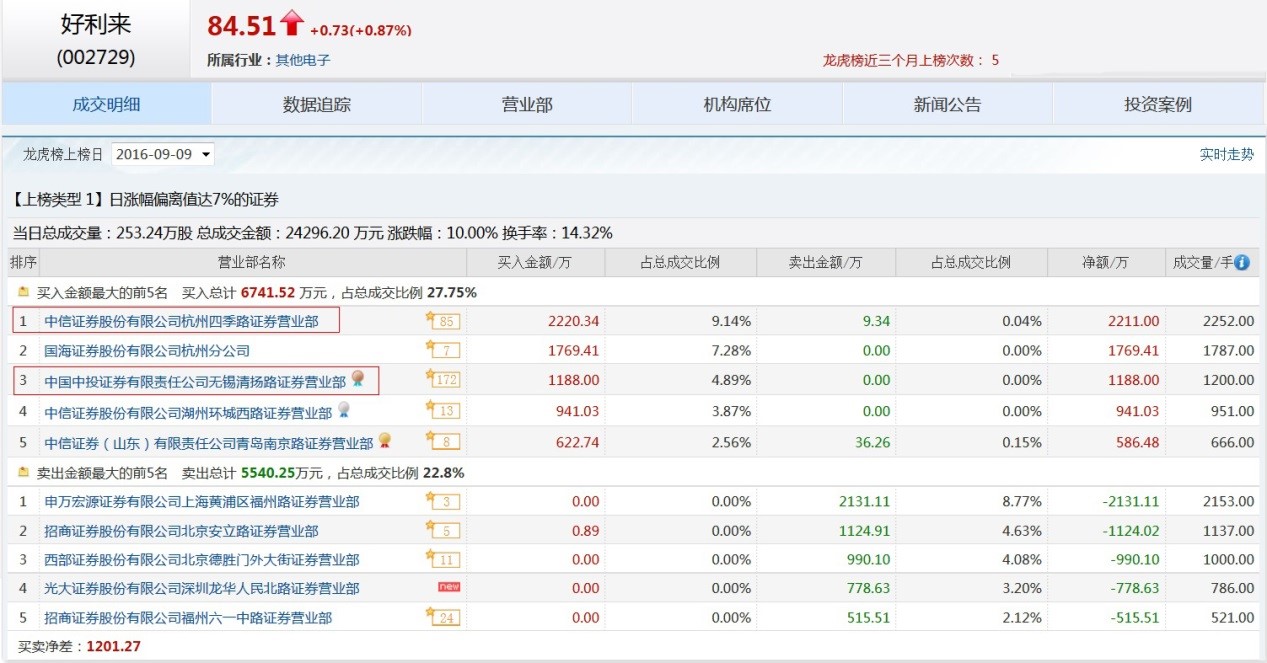Click folder icon before 买入金额最大的前5名

[x=23, y=292]
